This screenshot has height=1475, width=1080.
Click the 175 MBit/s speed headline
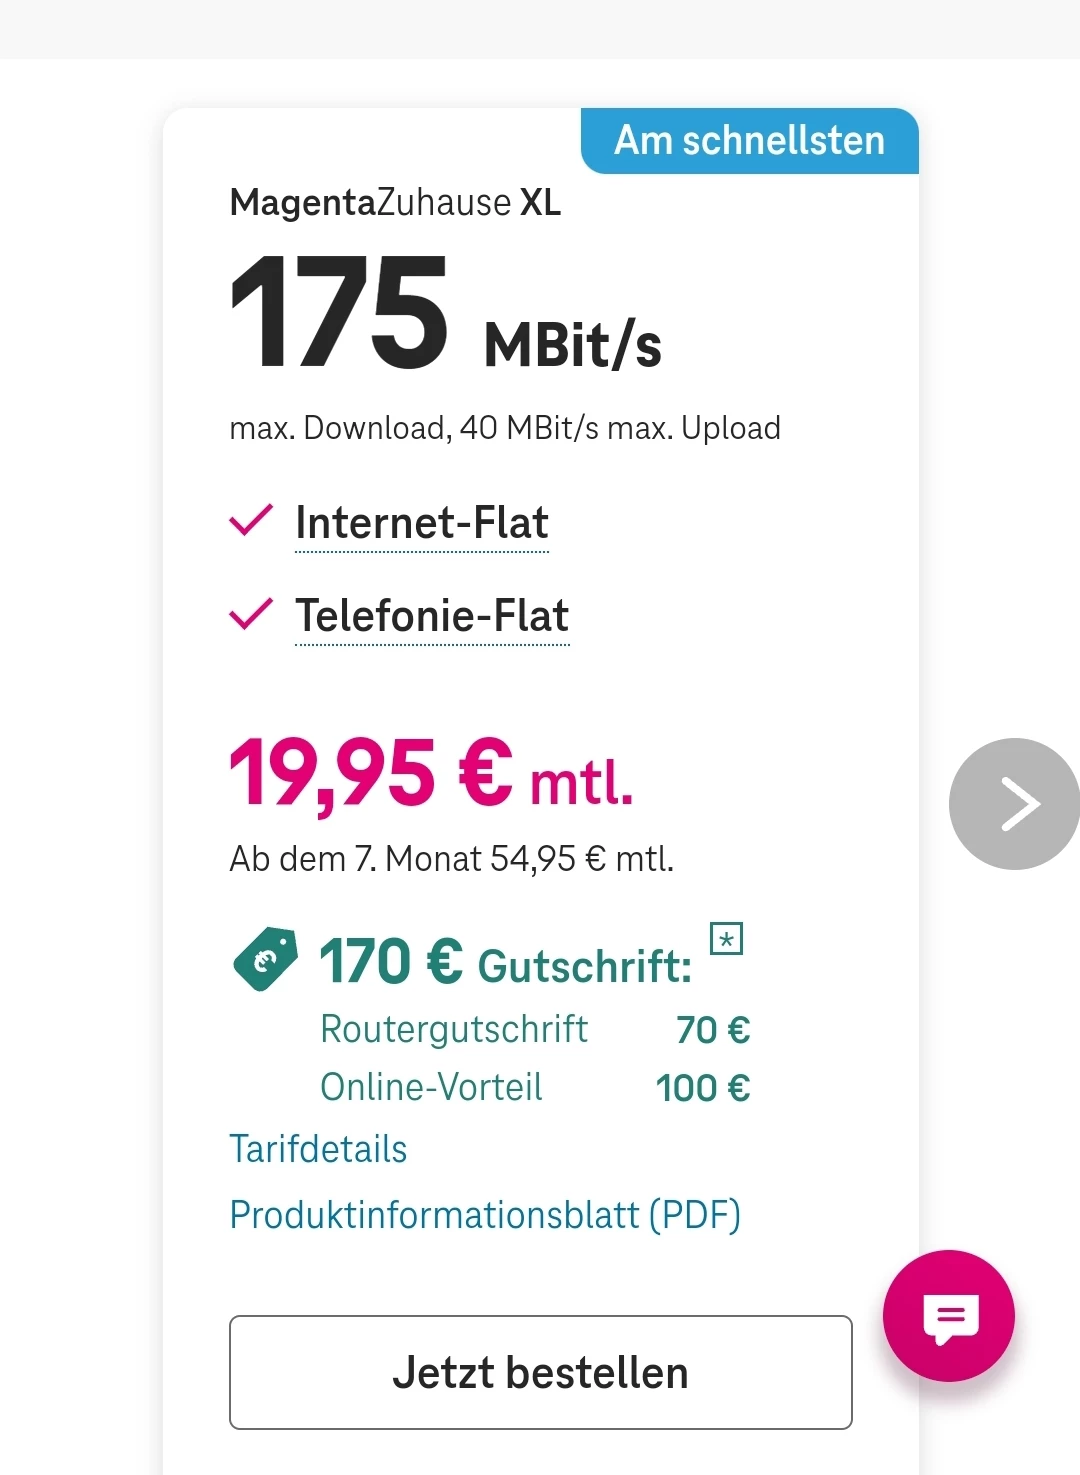click(445, 315)
